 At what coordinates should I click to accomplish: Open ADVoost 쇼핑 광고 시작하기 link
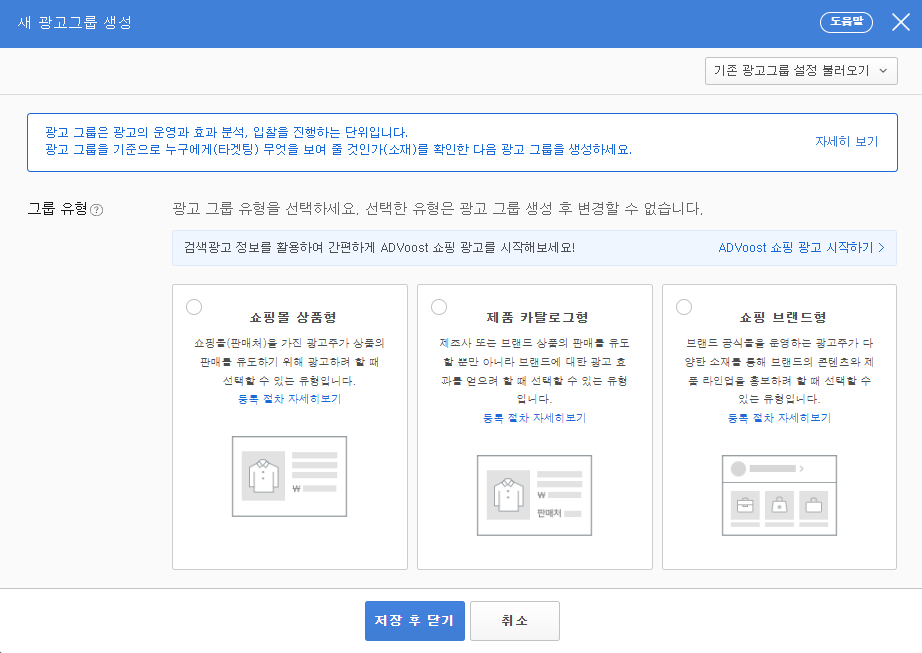click(x=801, y=248)
